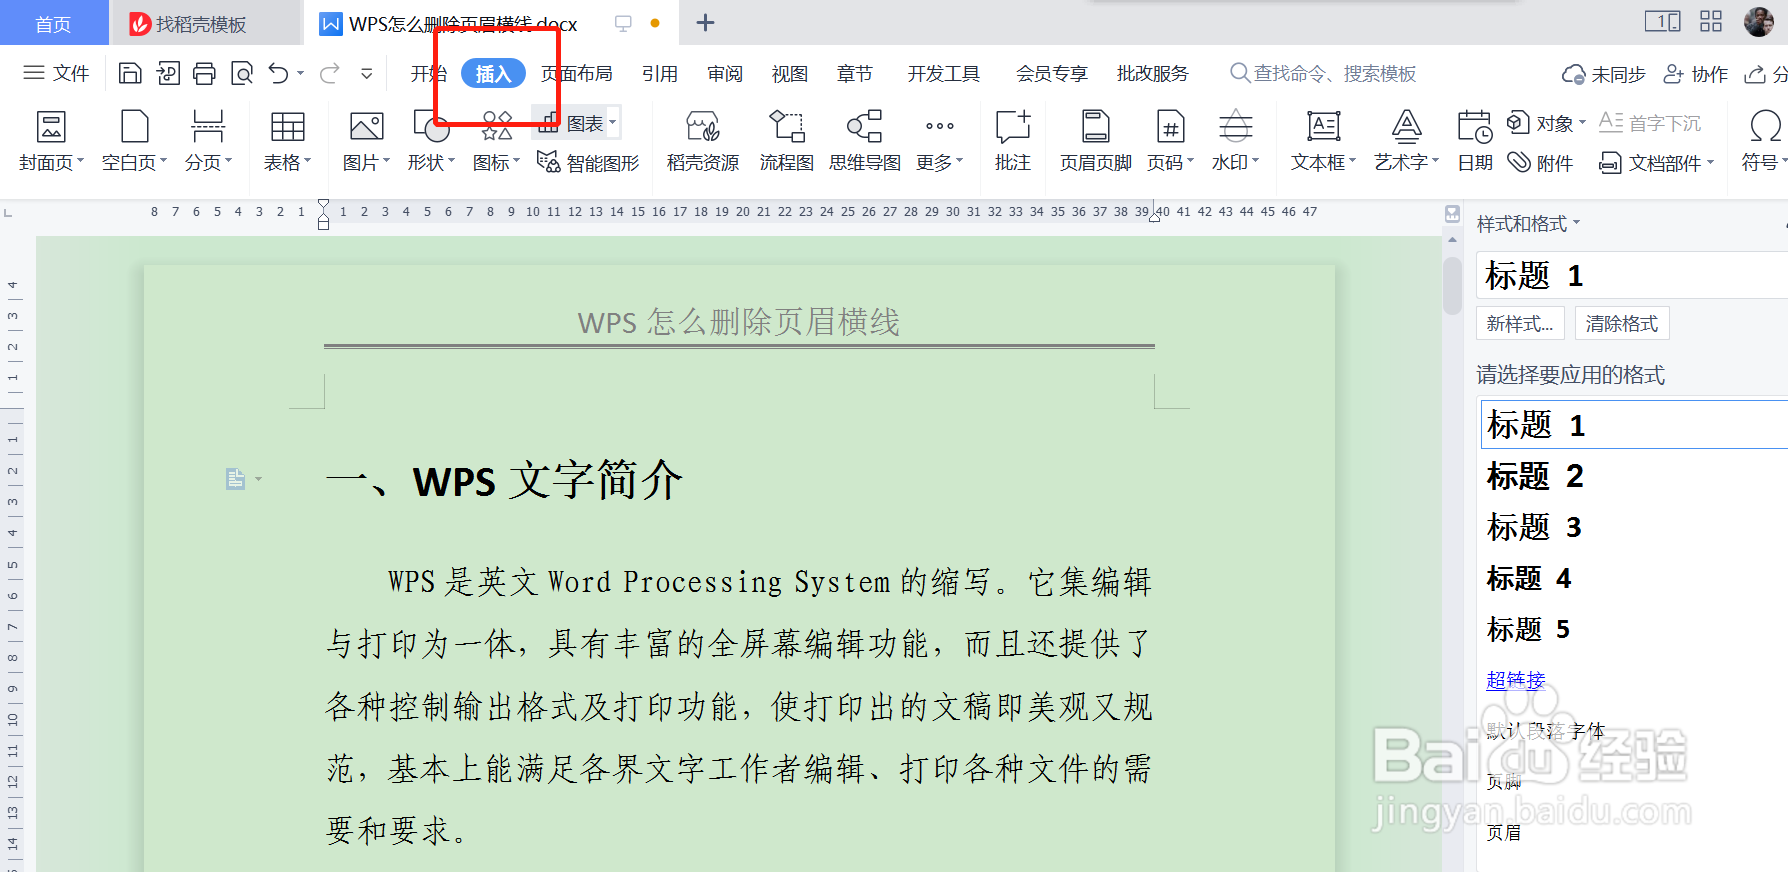This screenshot has width=1788, height=872.
Task: Click the window layout switcher icon
Action: pyautogui.click(x=1662, y=22)
